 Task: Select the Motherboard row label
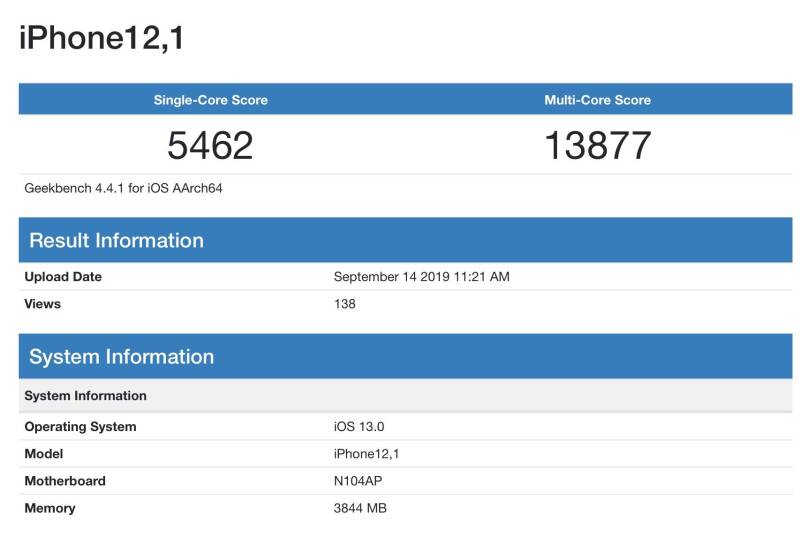65,481
